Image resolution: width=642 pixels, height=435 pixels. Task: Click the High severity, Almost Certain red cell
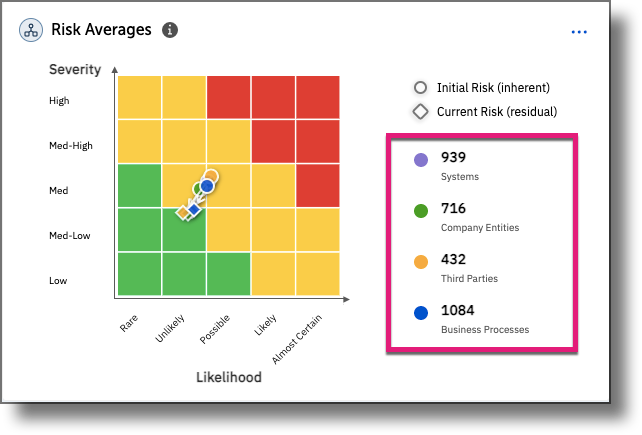318,97
